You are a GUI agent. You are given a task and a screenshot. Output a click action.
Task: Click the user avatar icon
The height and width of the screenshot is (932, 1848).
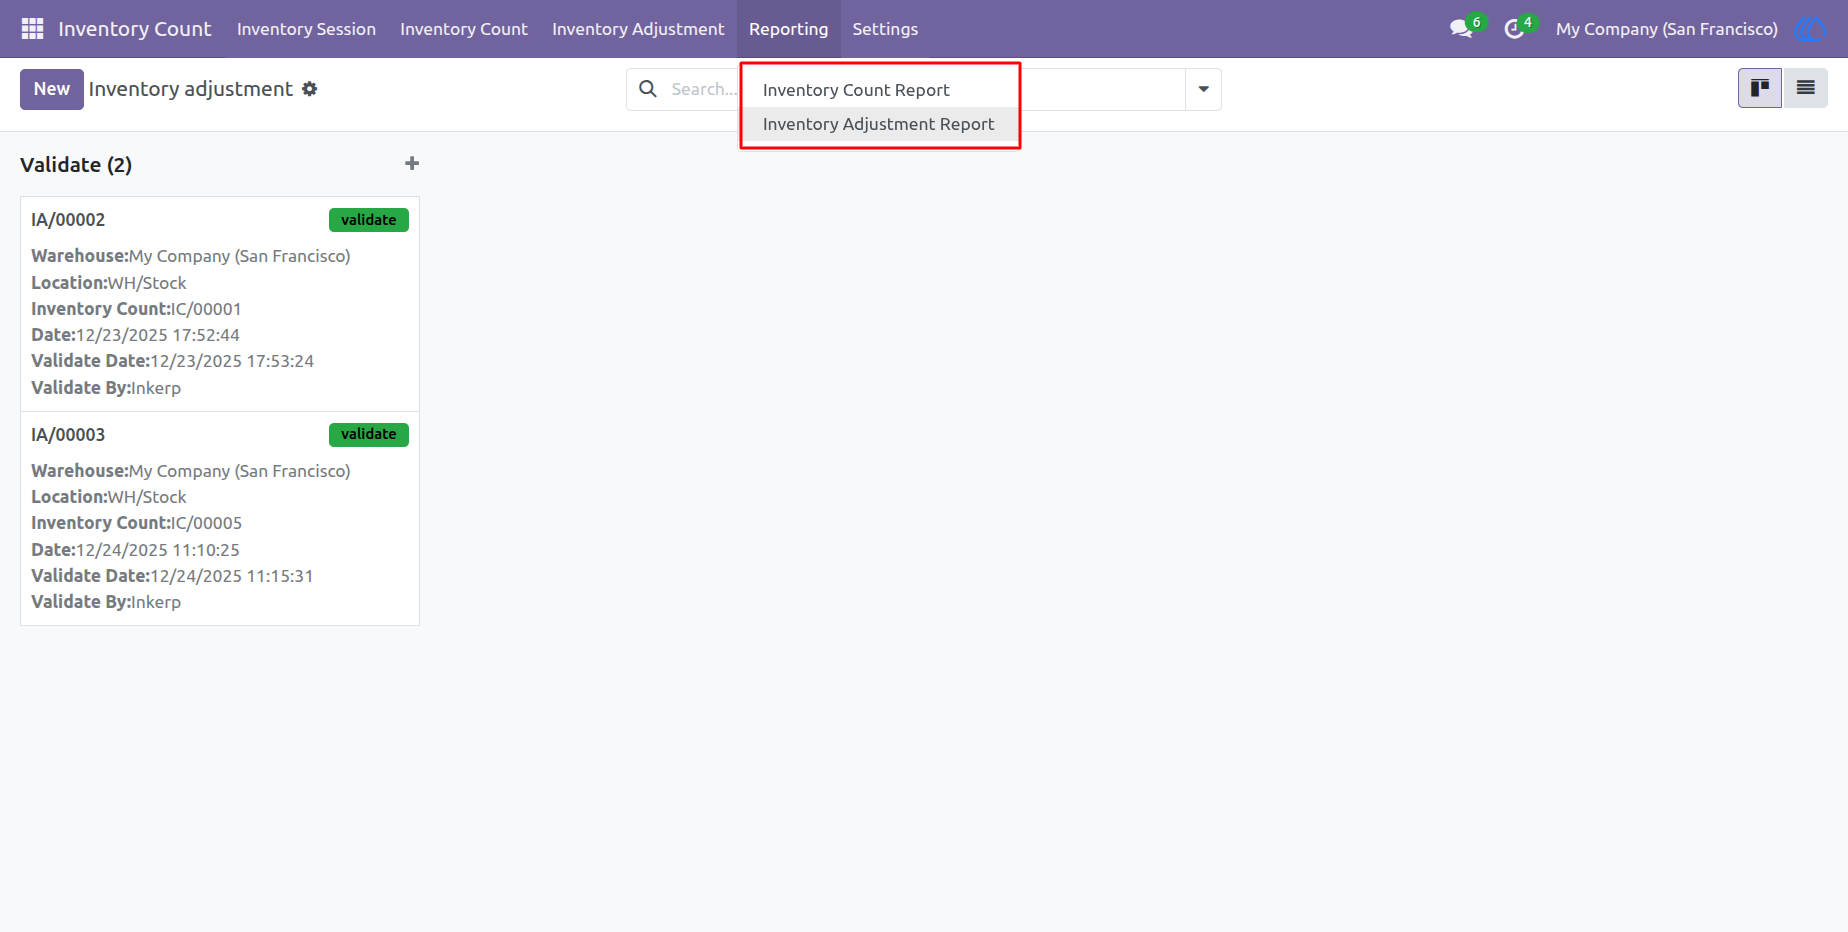tap(1810, 29)
